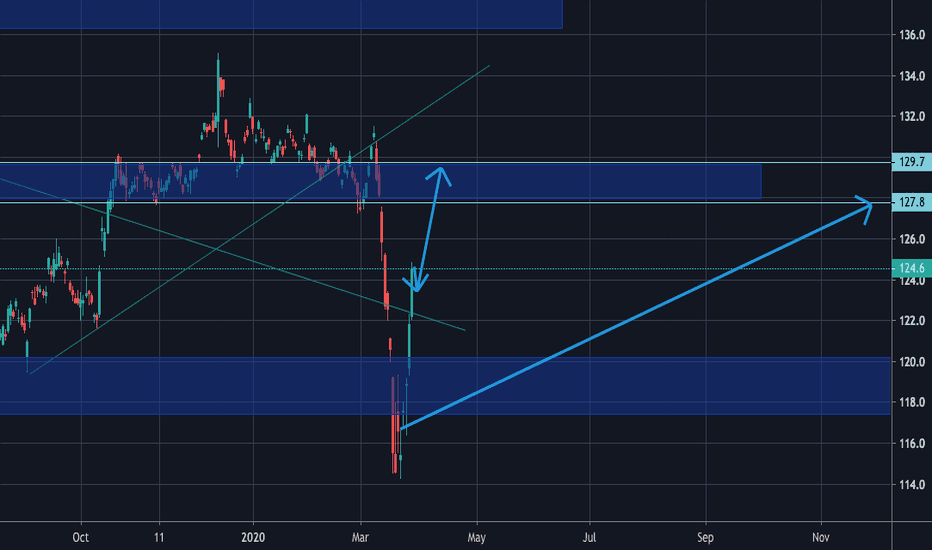Click the 120.0 price axis value
932x550 pixels.
(x=912, y=362)
